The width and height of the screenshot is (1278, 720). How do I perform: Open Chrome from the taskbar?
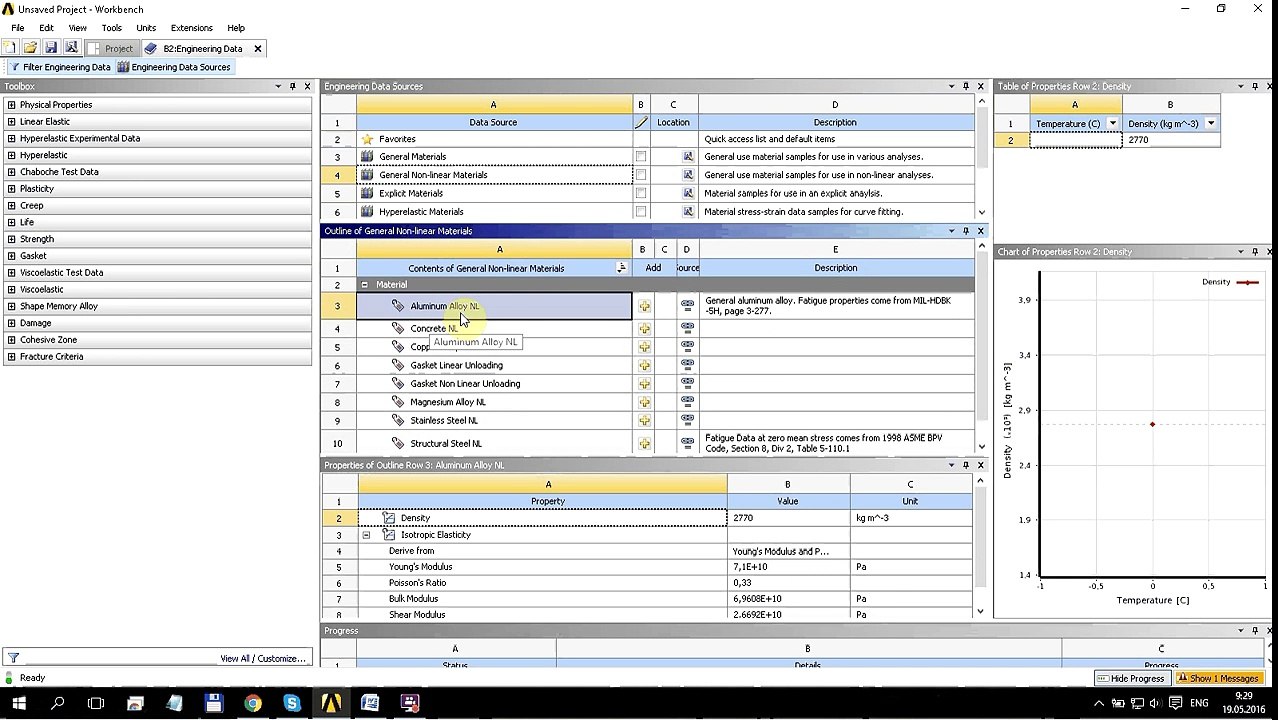pyautogui.click(x=252, y=703)
